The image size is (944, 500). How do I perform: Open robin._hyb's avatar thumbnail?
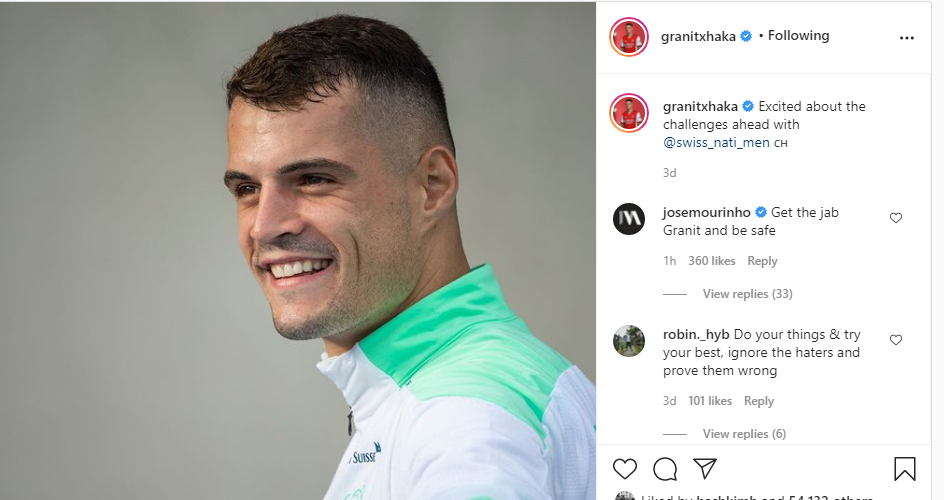pos(629,341)
